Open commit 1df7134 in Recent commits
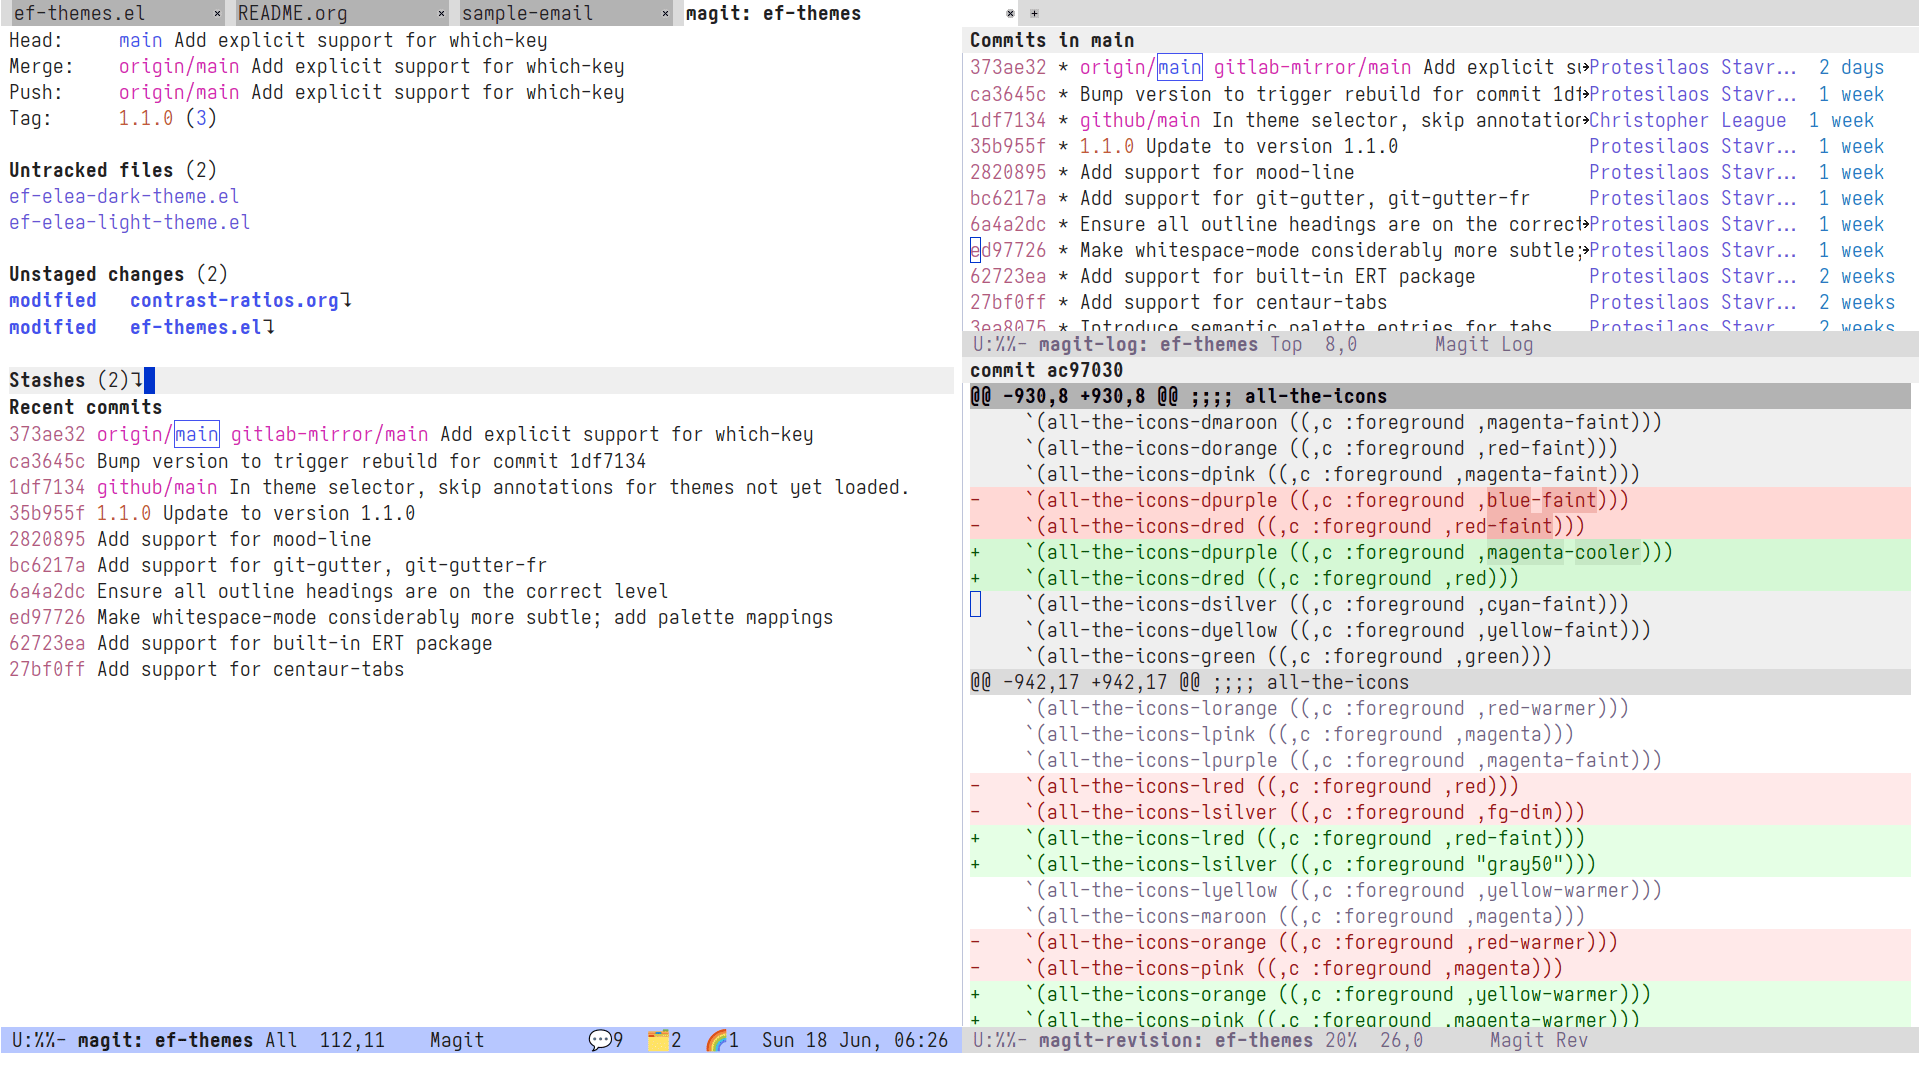The height and width of the screenshot is (1080, 1920). click(47, 487)
